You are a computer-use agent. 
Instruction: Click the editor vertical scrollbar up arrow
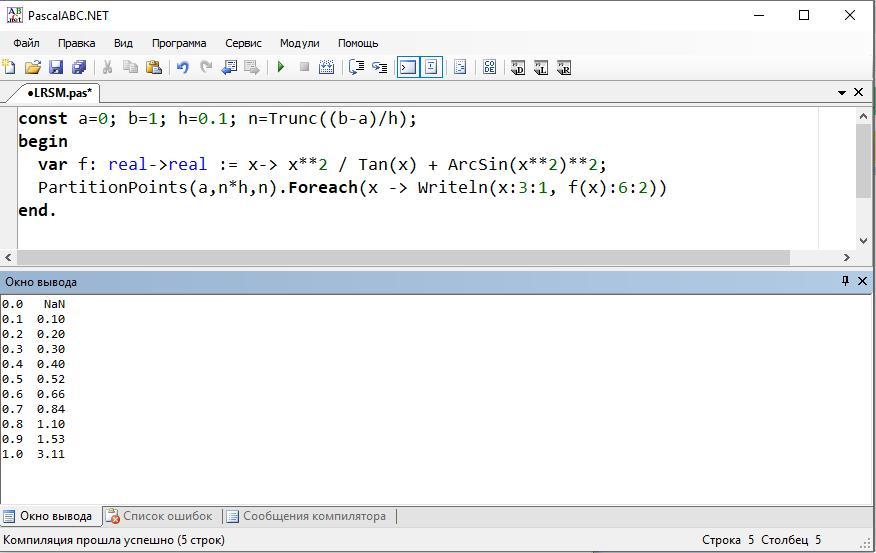pyautogui.click(x=863, y=116)
